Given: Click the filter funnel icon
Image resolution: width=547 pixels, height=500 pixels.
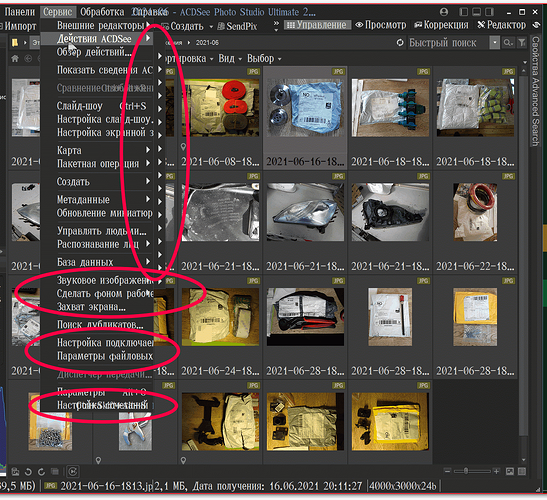Looking at the screenshot, I should [x=522, y=43].
